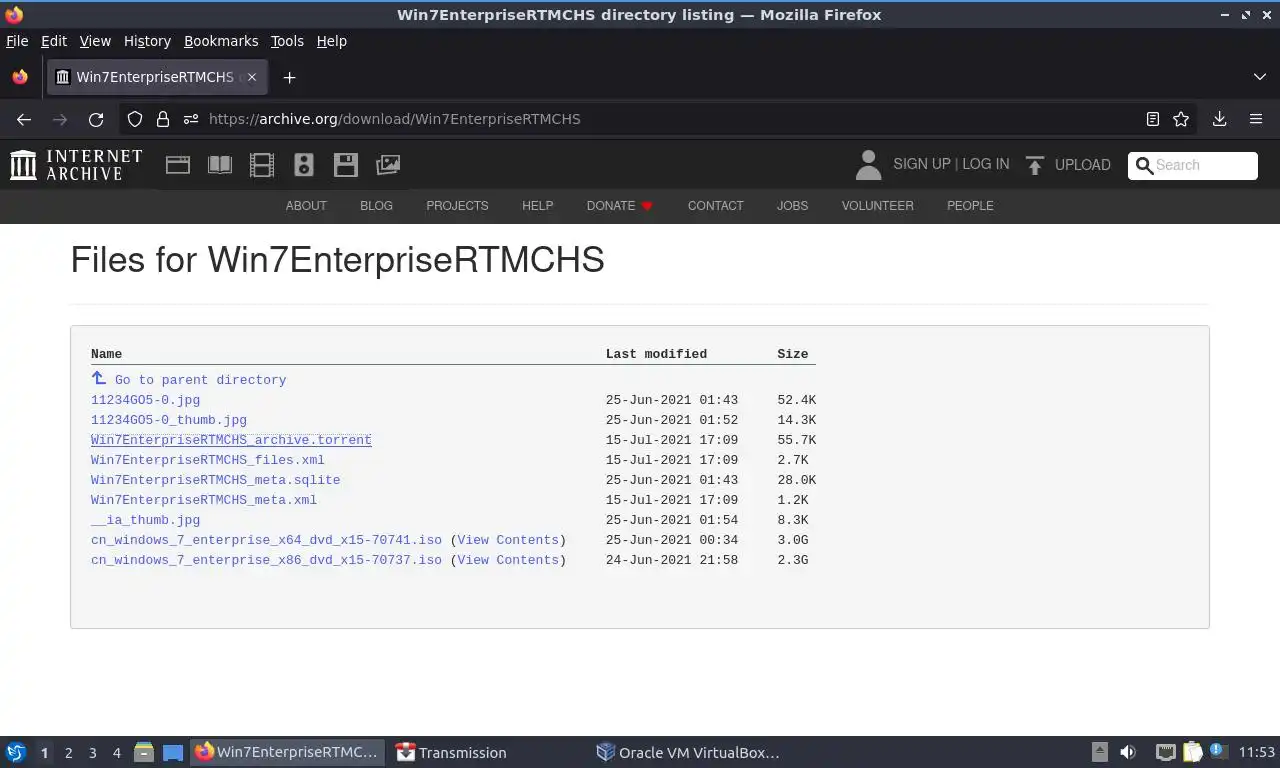
Task: Open the Video film-strip icon
Action: tap(262, 165)
